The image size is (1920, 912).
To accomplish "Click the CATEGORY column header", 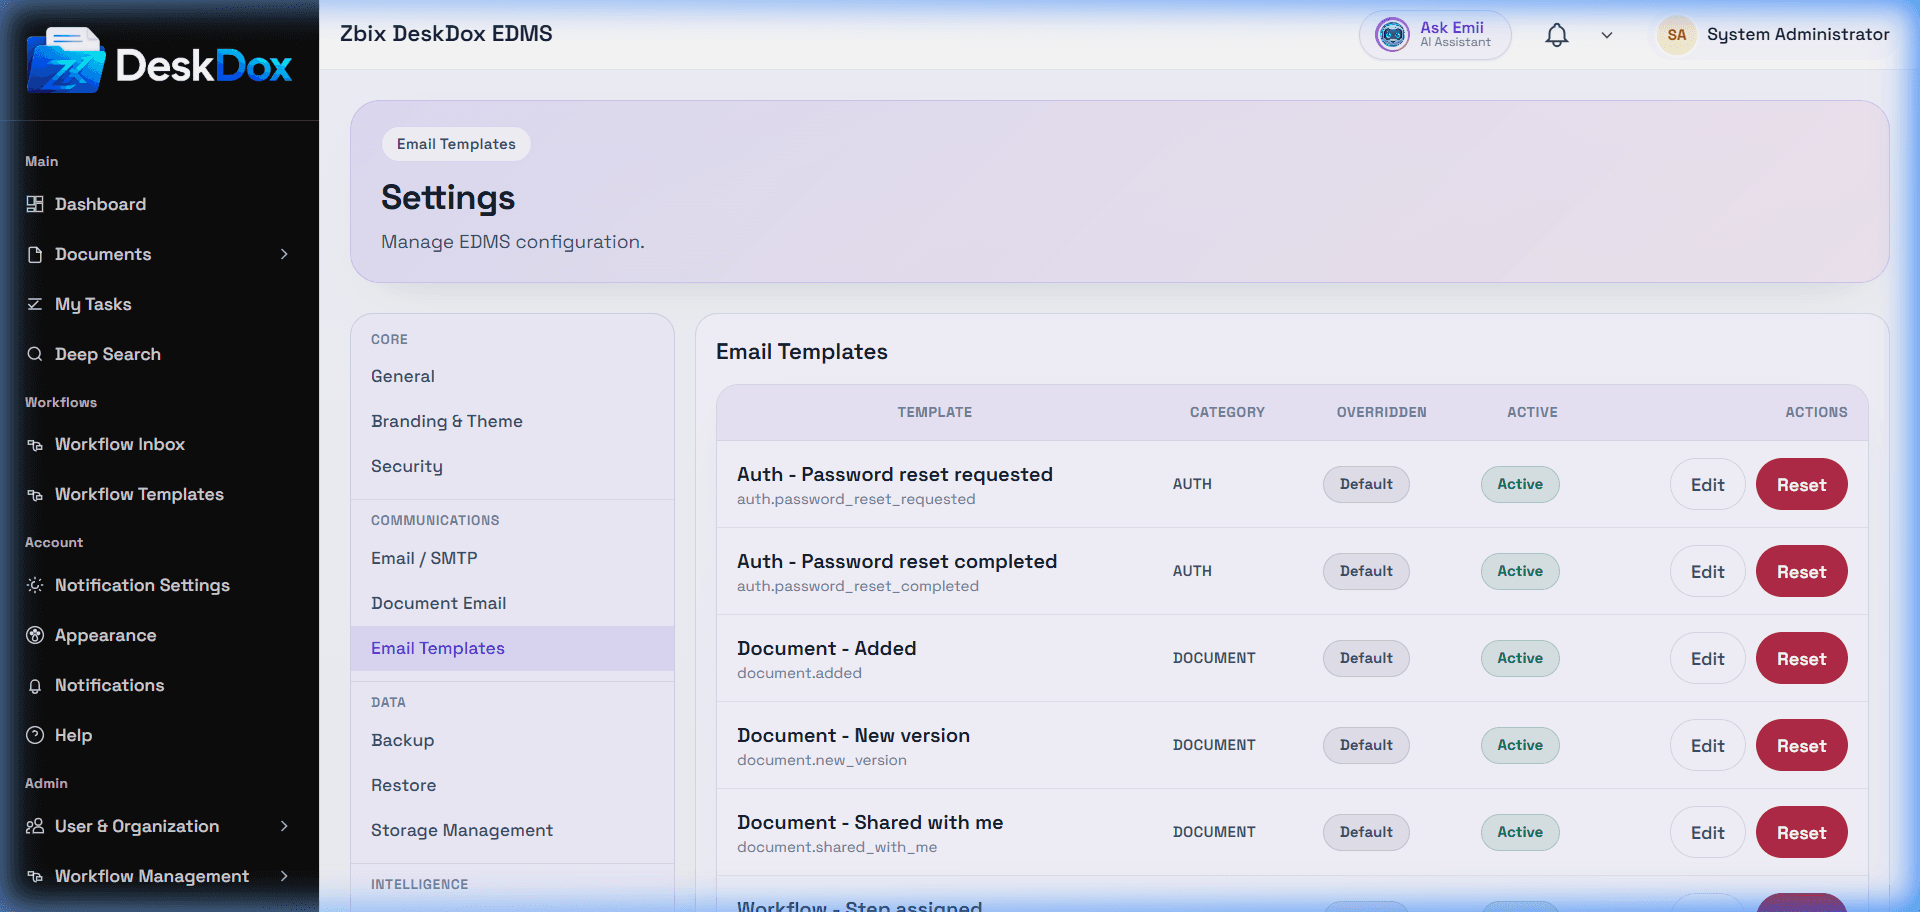I will click(x=1227, y=412).
